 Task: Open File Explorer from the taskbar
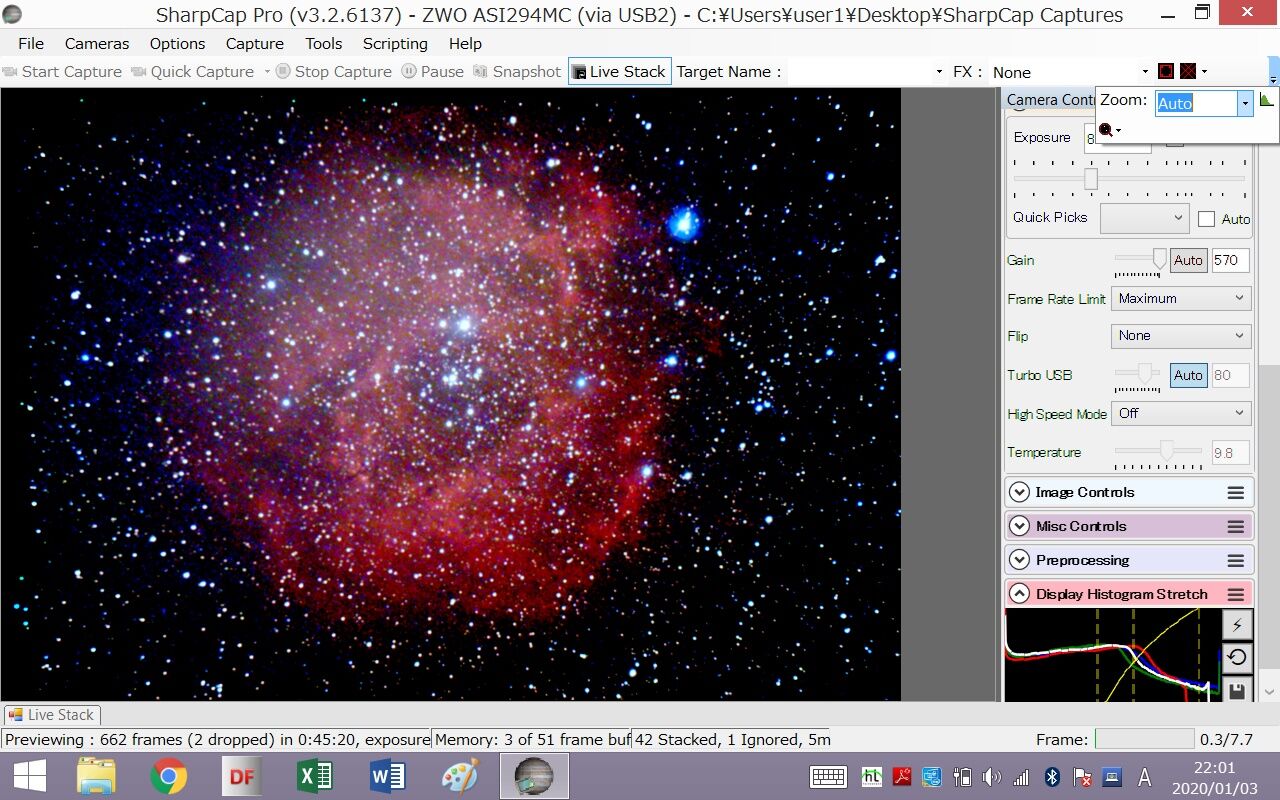(97, 776)
